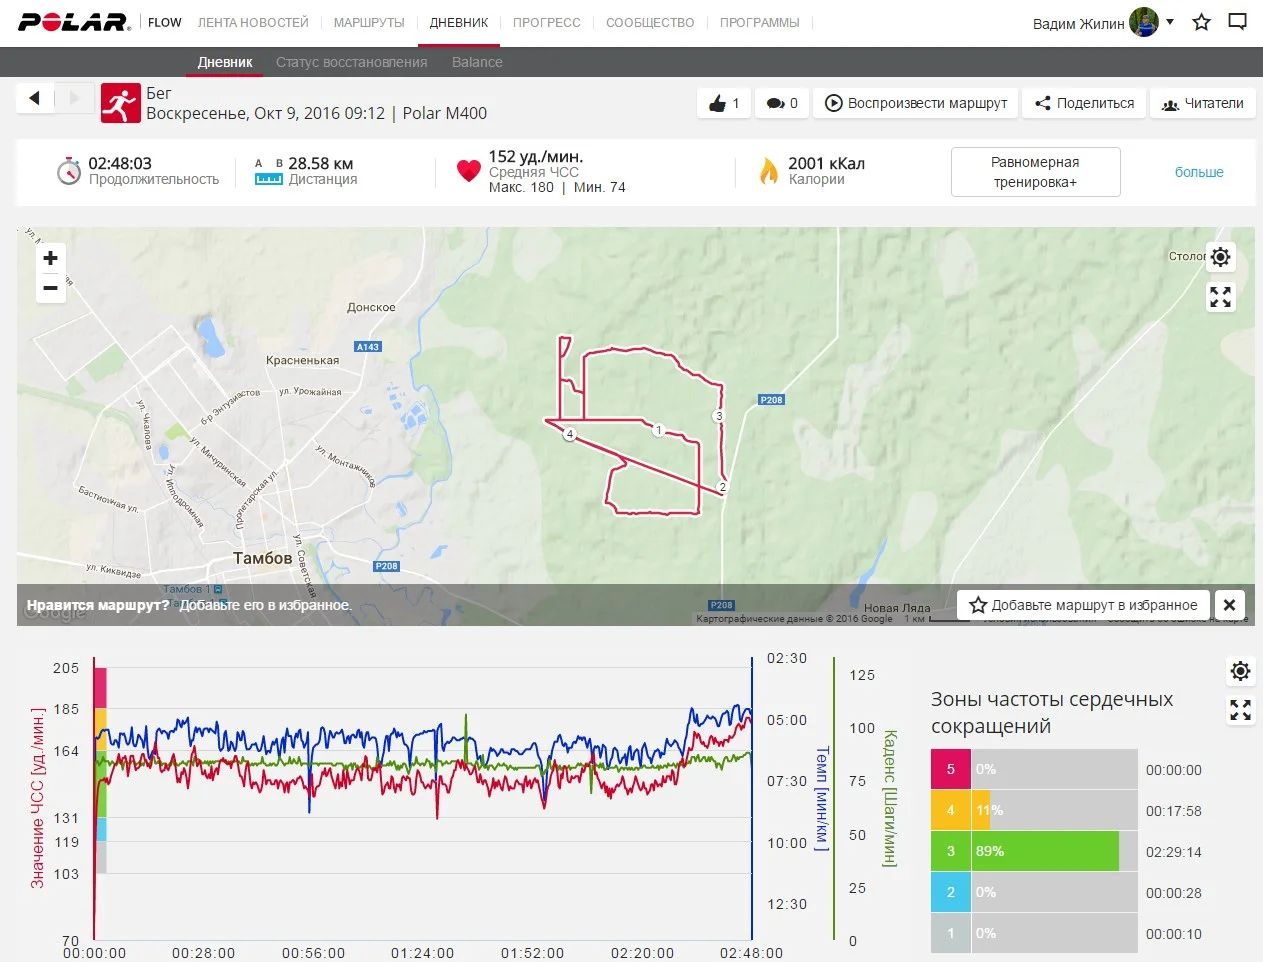Click Воспроизвести маршрут button
Image resolution: width=1263 pixels, height=962 pixels.
point(915,103)
